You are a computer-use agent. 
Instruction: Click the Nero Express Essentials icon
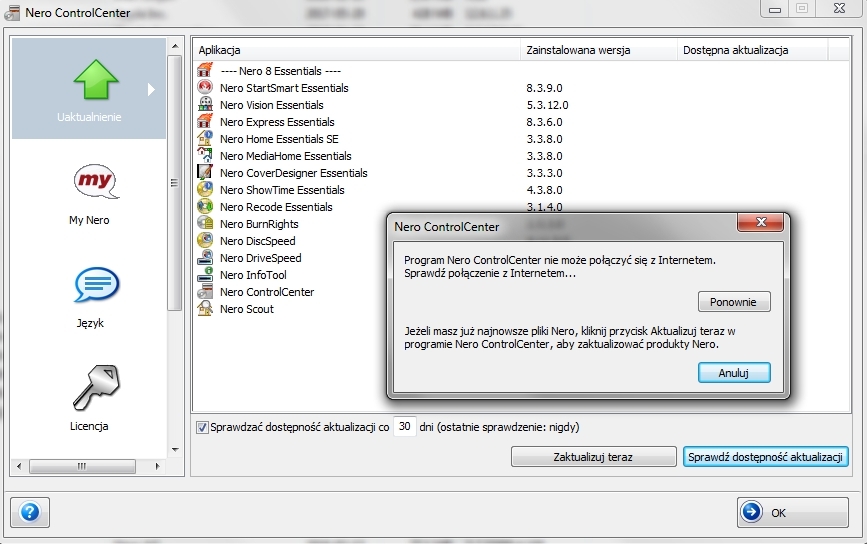pos(205,122)
